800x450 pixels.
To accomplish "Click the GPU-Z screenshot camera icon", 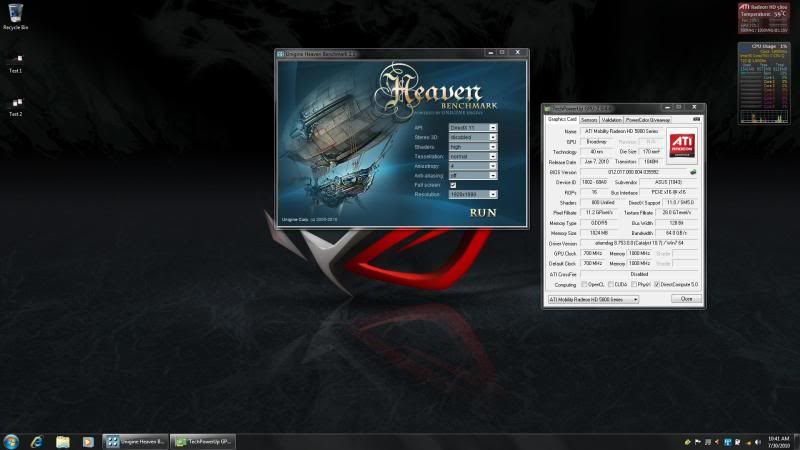I will pos(696,119).
